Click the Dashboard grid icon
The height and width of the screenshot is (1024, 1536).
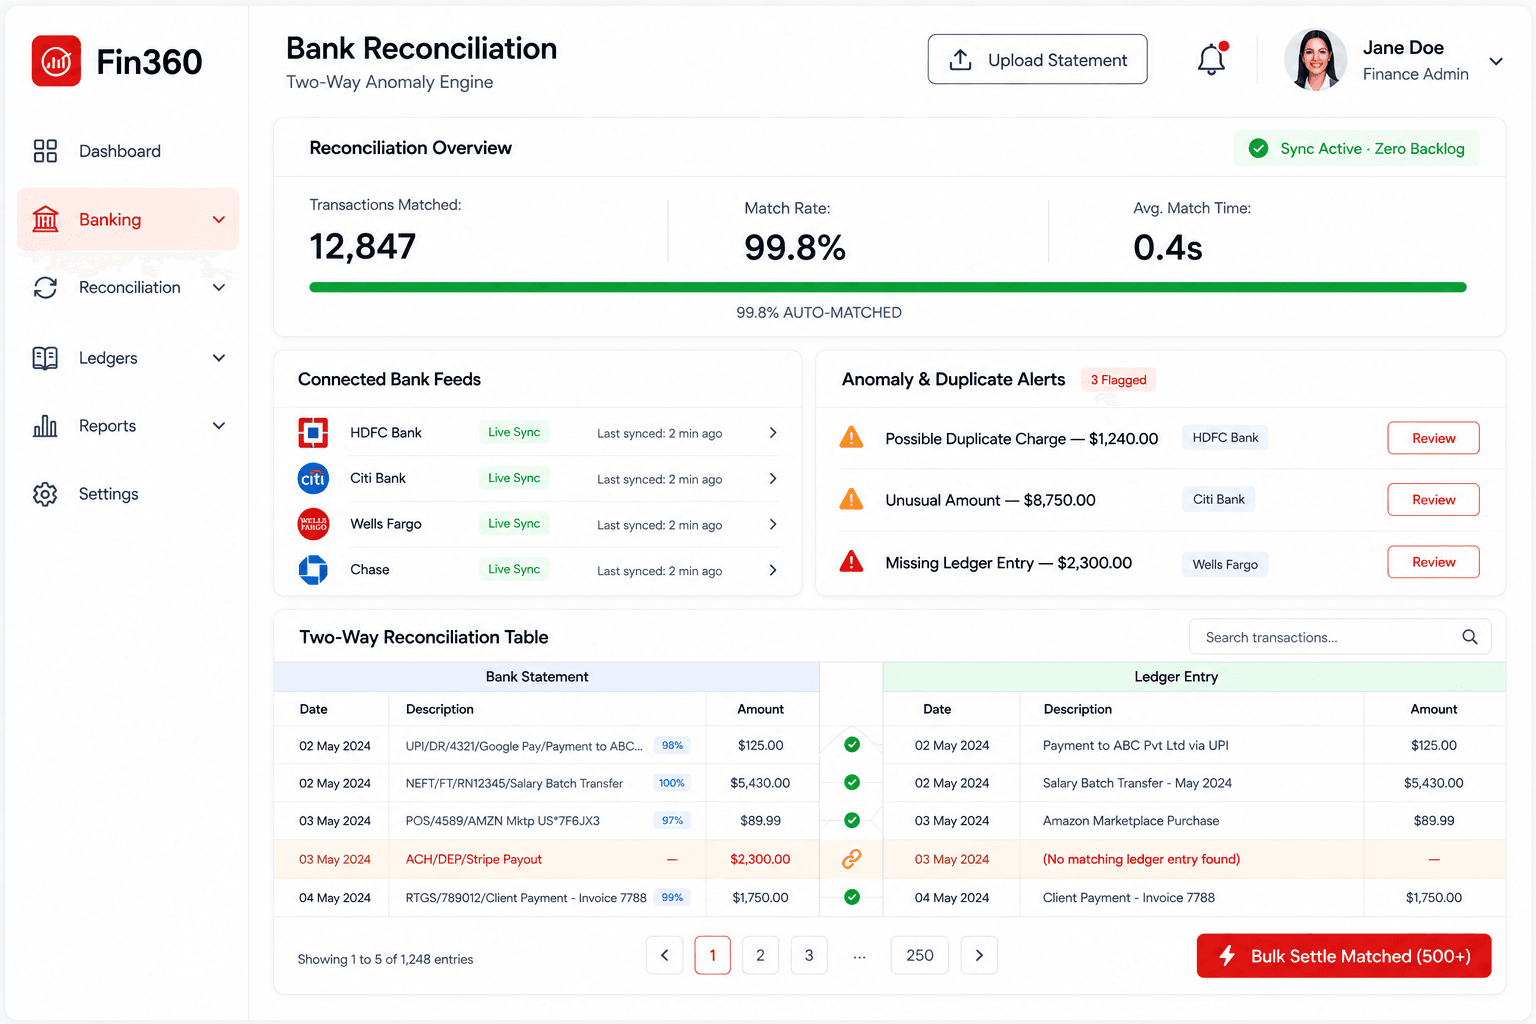tap(45, 151)
